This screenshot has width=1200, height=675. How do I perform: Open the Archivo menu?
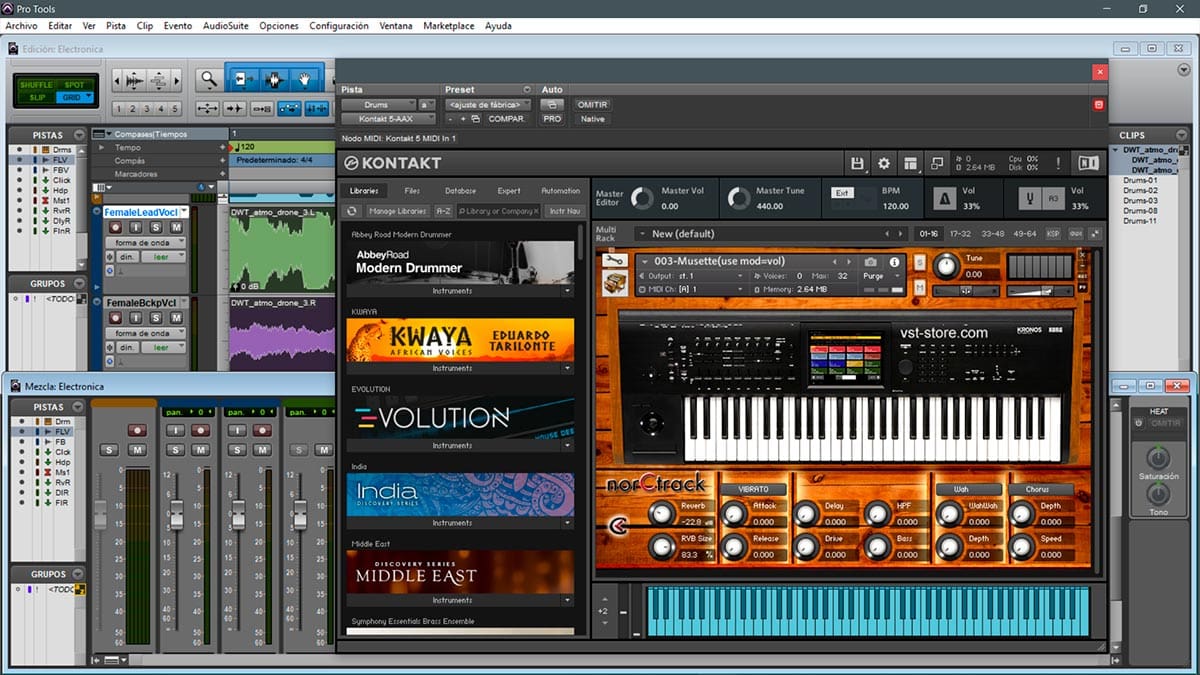[21, 26]
